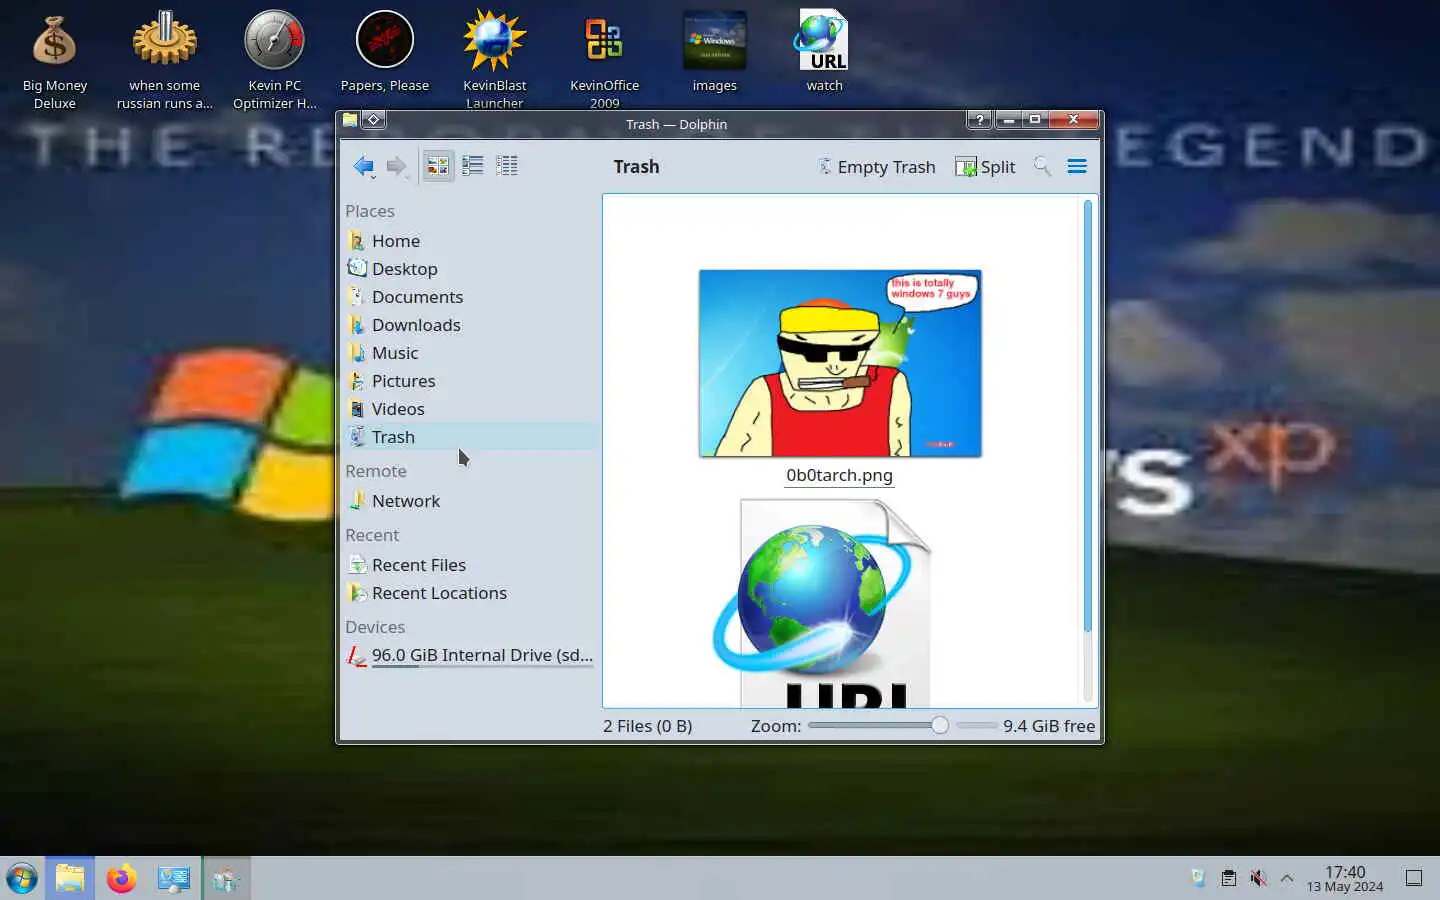
Task: Open the search magnifier icon
Action: 1042,166
